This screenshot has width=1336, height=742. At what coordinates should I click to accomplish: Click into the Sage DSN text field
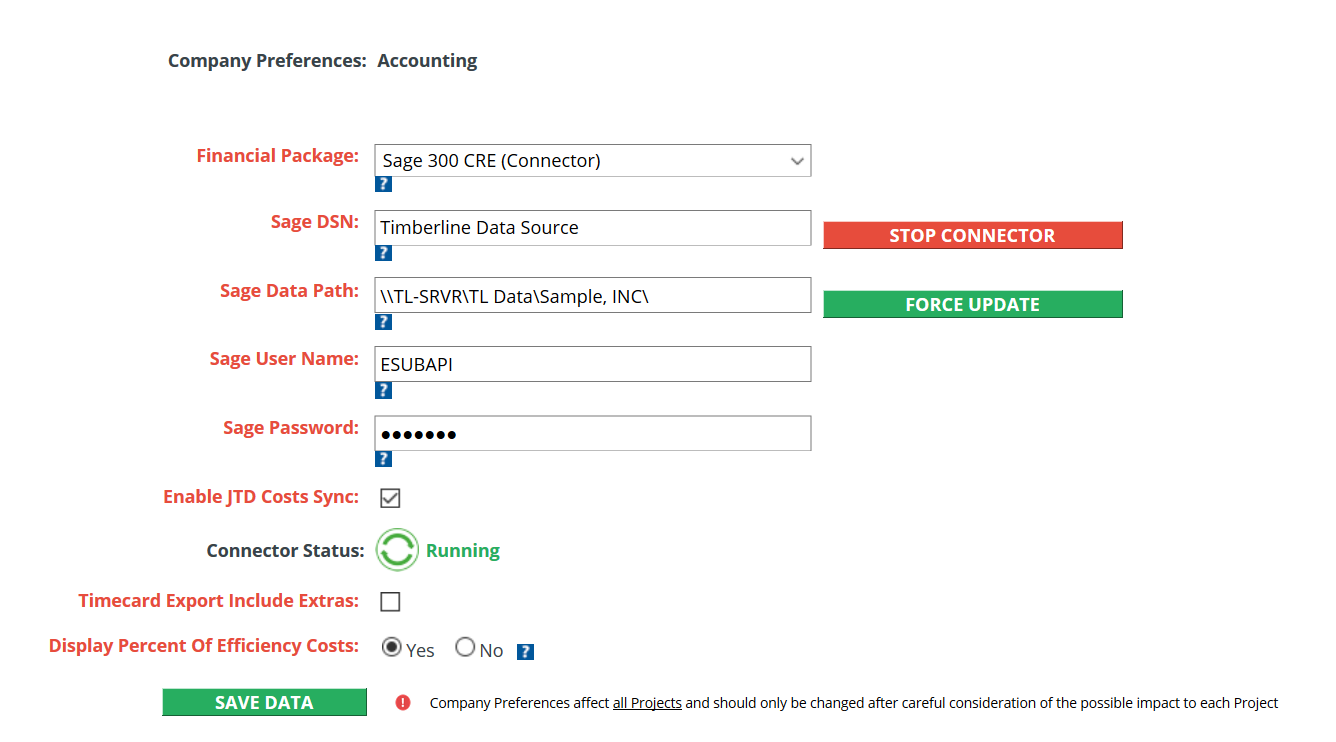(592, 228)
